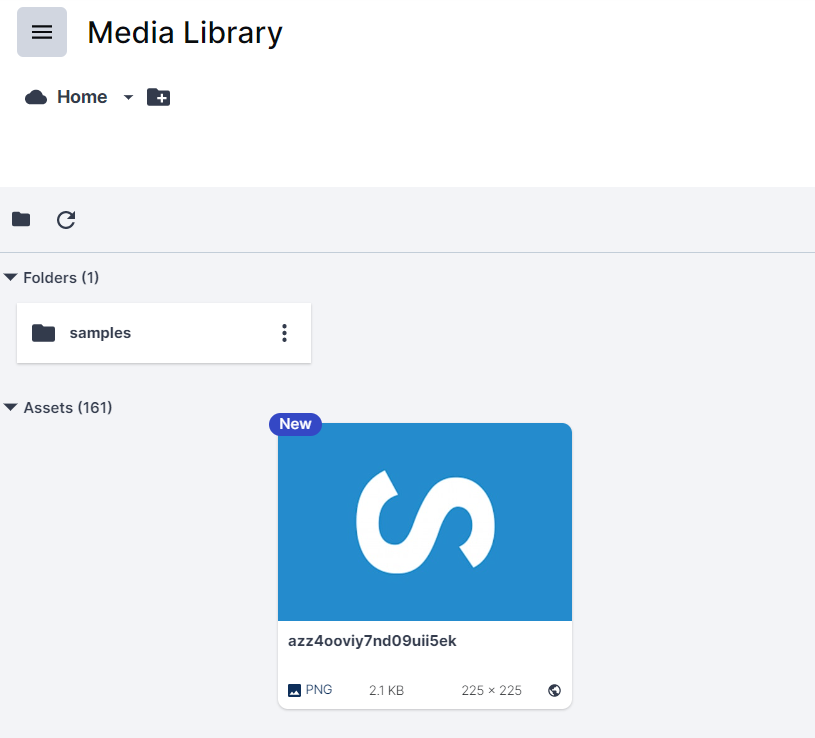Click the image type icon beside PNG
This screenshot has width=815, height=738.
click(294, 690)
